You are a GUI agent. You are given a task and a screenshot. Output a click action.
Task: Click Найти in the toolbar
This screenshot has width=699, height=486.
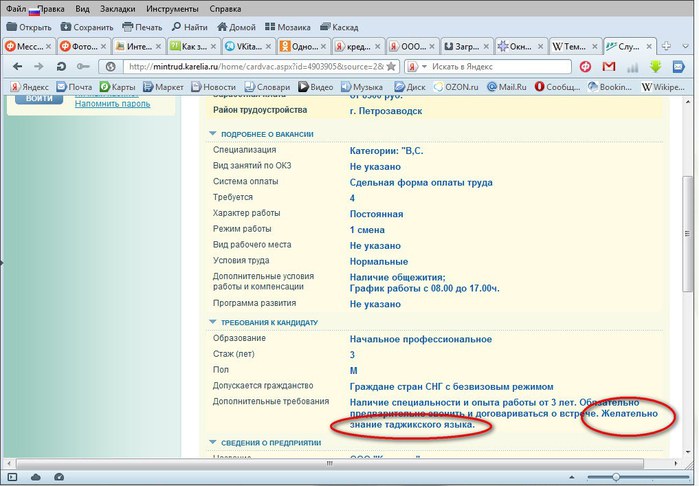click(x=190, y=27)
